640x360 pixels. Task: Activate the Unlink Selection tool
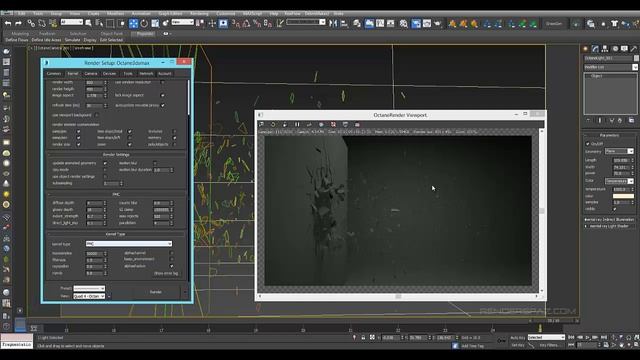pyautogui.click(x=42, y=23)
